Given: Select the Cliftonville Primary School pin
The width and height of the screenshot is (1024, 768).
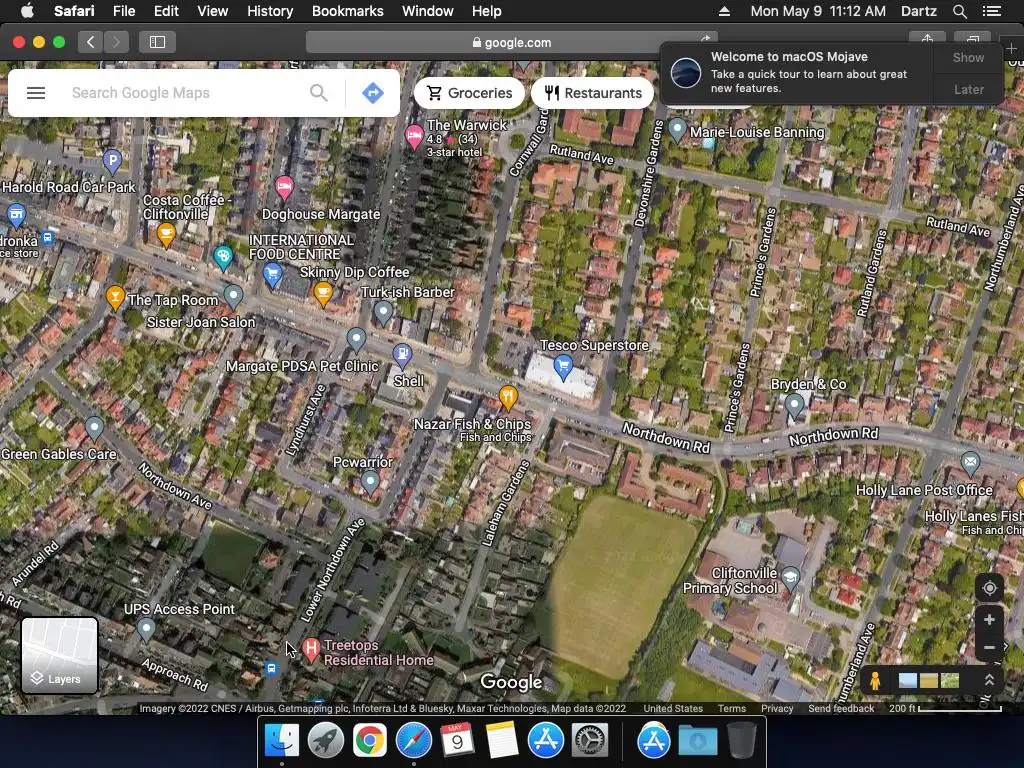Looking at the screenshot, I should point(791,578).
